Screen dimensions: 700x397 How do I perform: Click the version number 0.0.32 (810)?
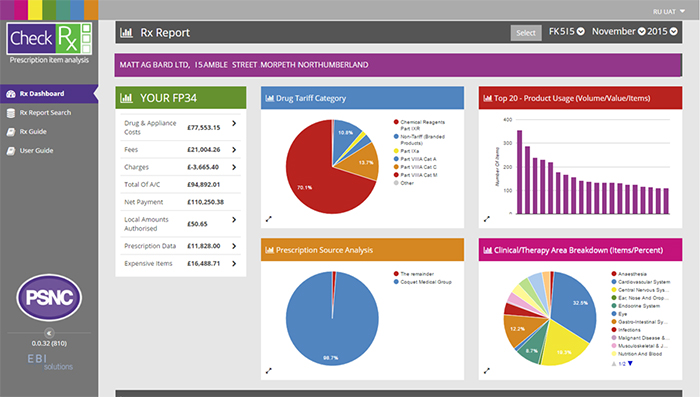coord(49,343)
